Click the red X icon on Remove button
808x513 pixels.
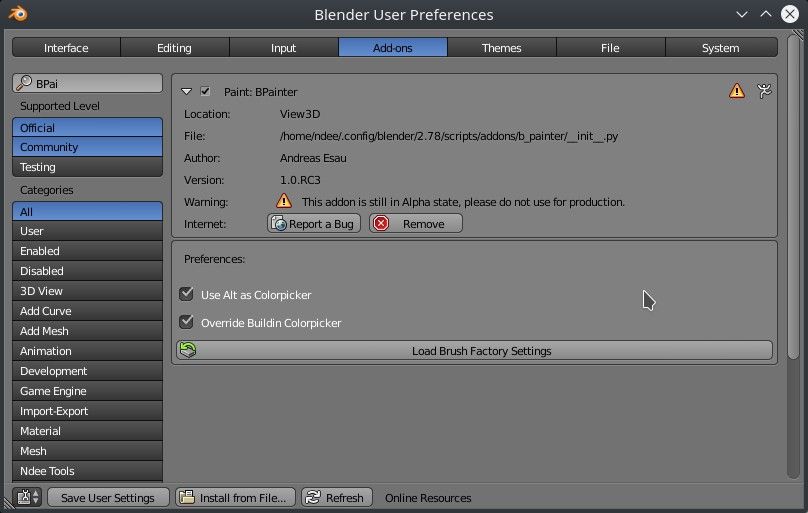[x=381, y=224]
